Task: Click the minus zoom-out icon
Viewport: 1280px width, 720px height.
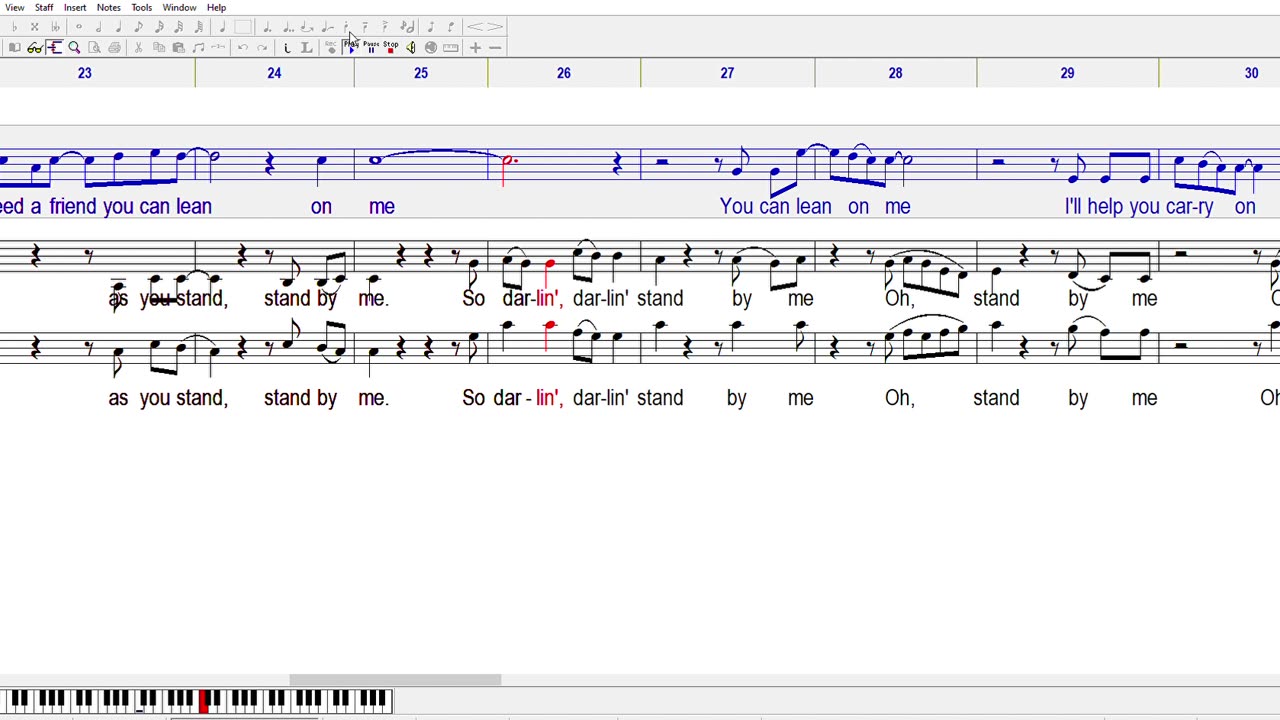Action: point(495,47)
